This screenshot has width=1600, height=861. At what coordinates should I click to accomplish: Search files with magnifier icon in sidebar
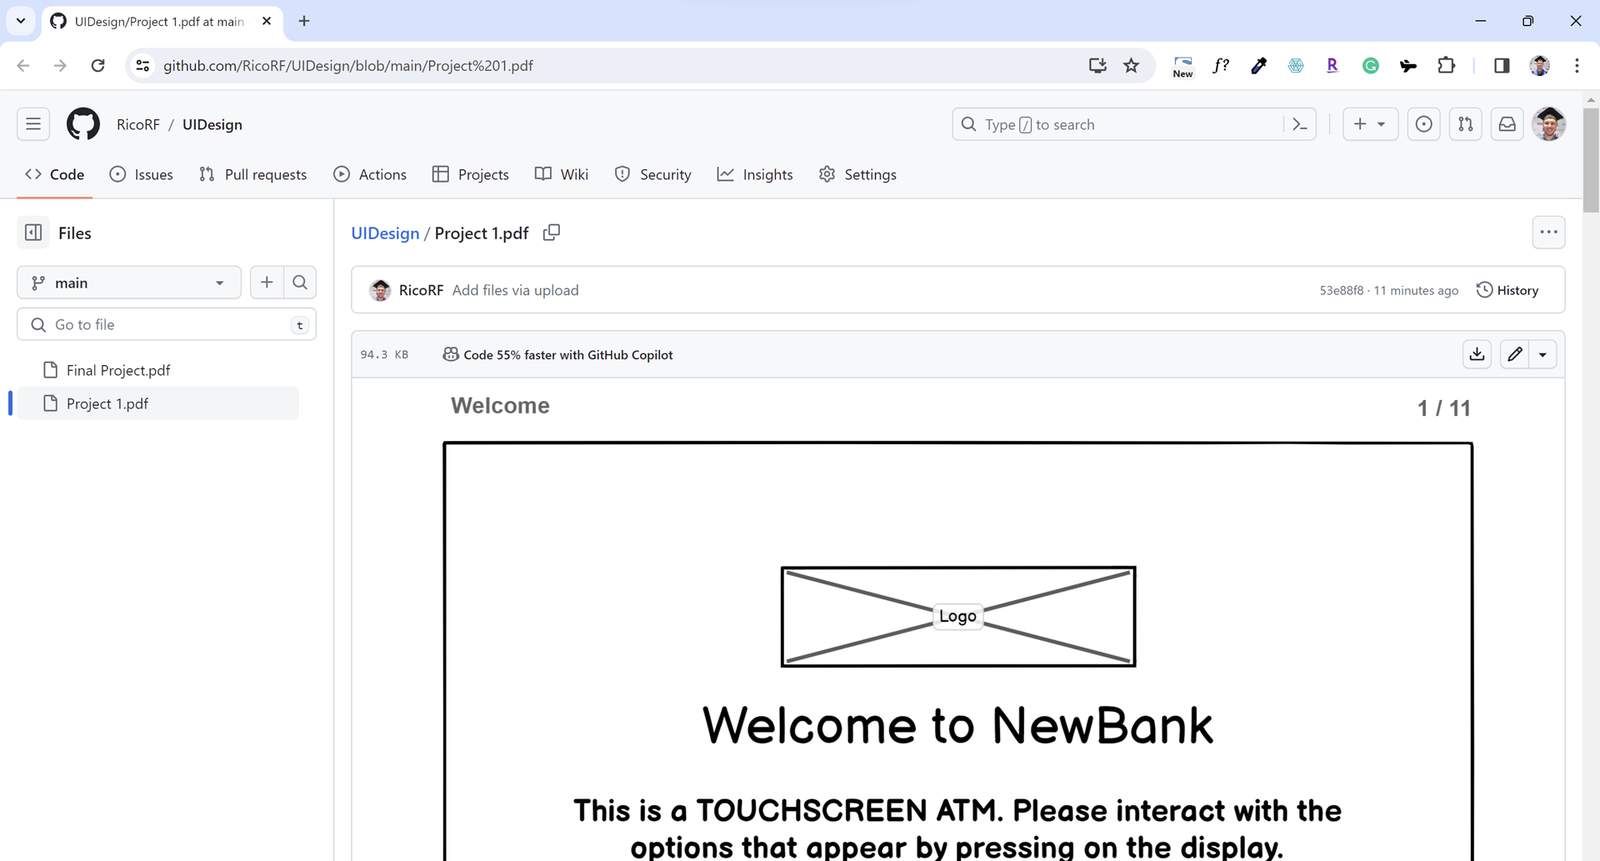[x=300, y=283]
